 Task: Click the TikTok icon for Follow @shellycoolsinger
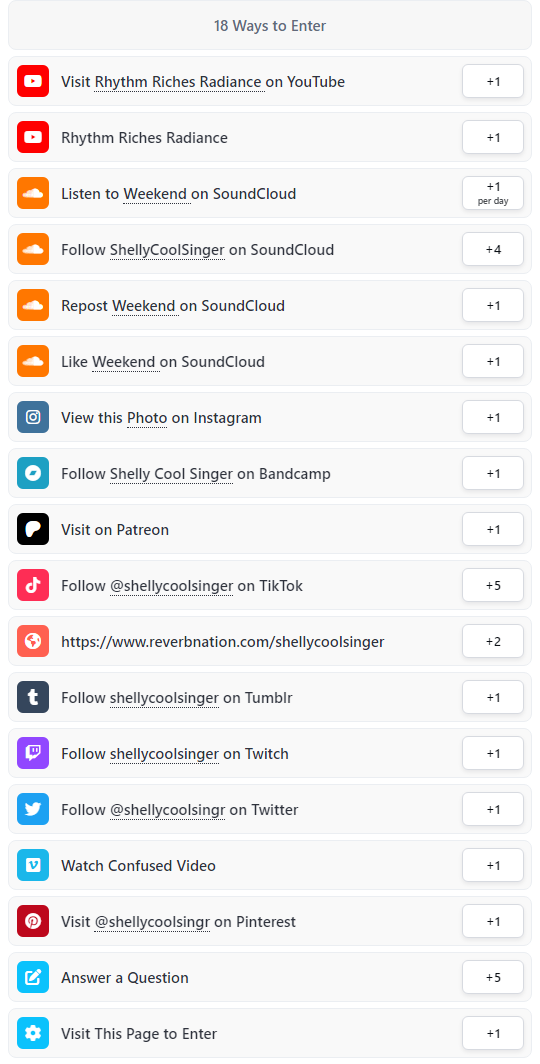(33, 585)
